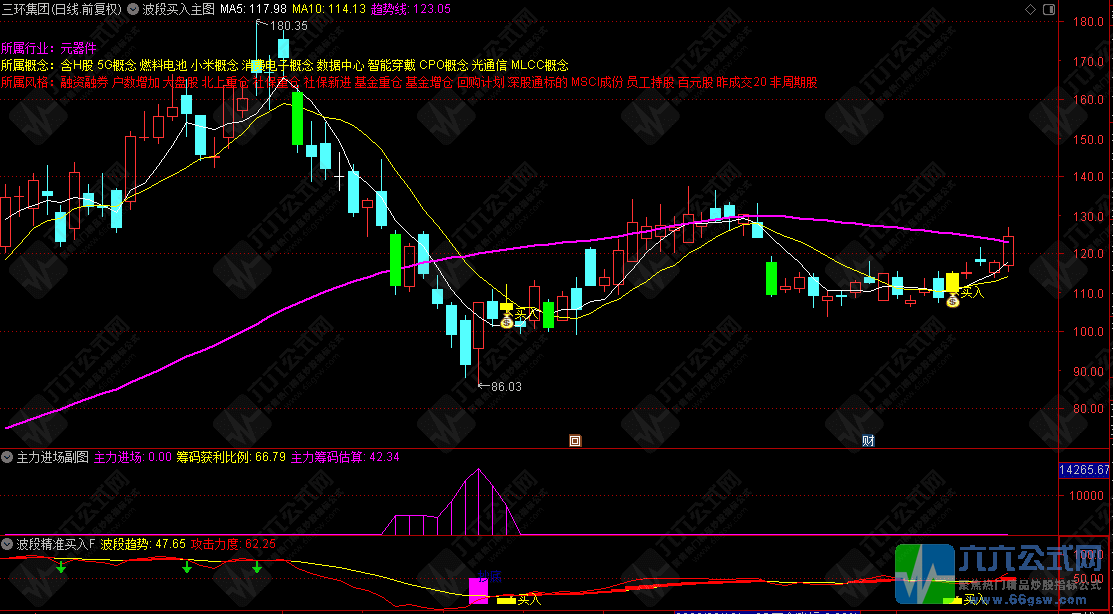
Task: Click the 回 marker at the chart bottom
Action: click(x=575, y=440)
